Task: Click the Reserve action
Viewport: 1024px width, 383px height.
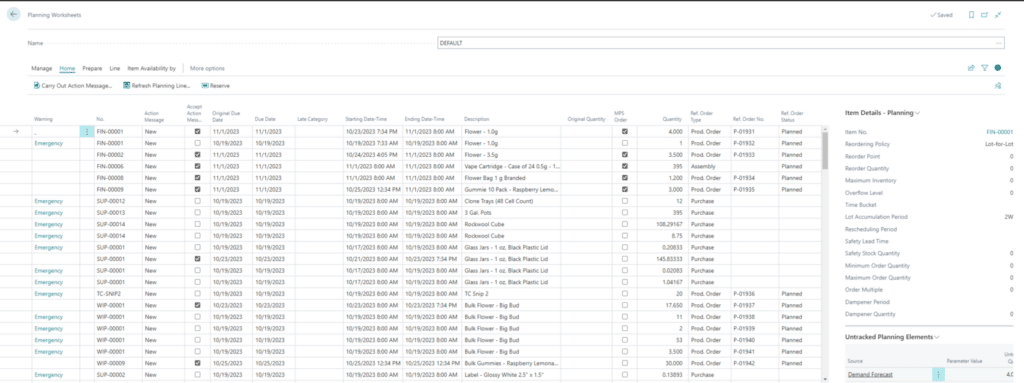Action: point(215,86)
